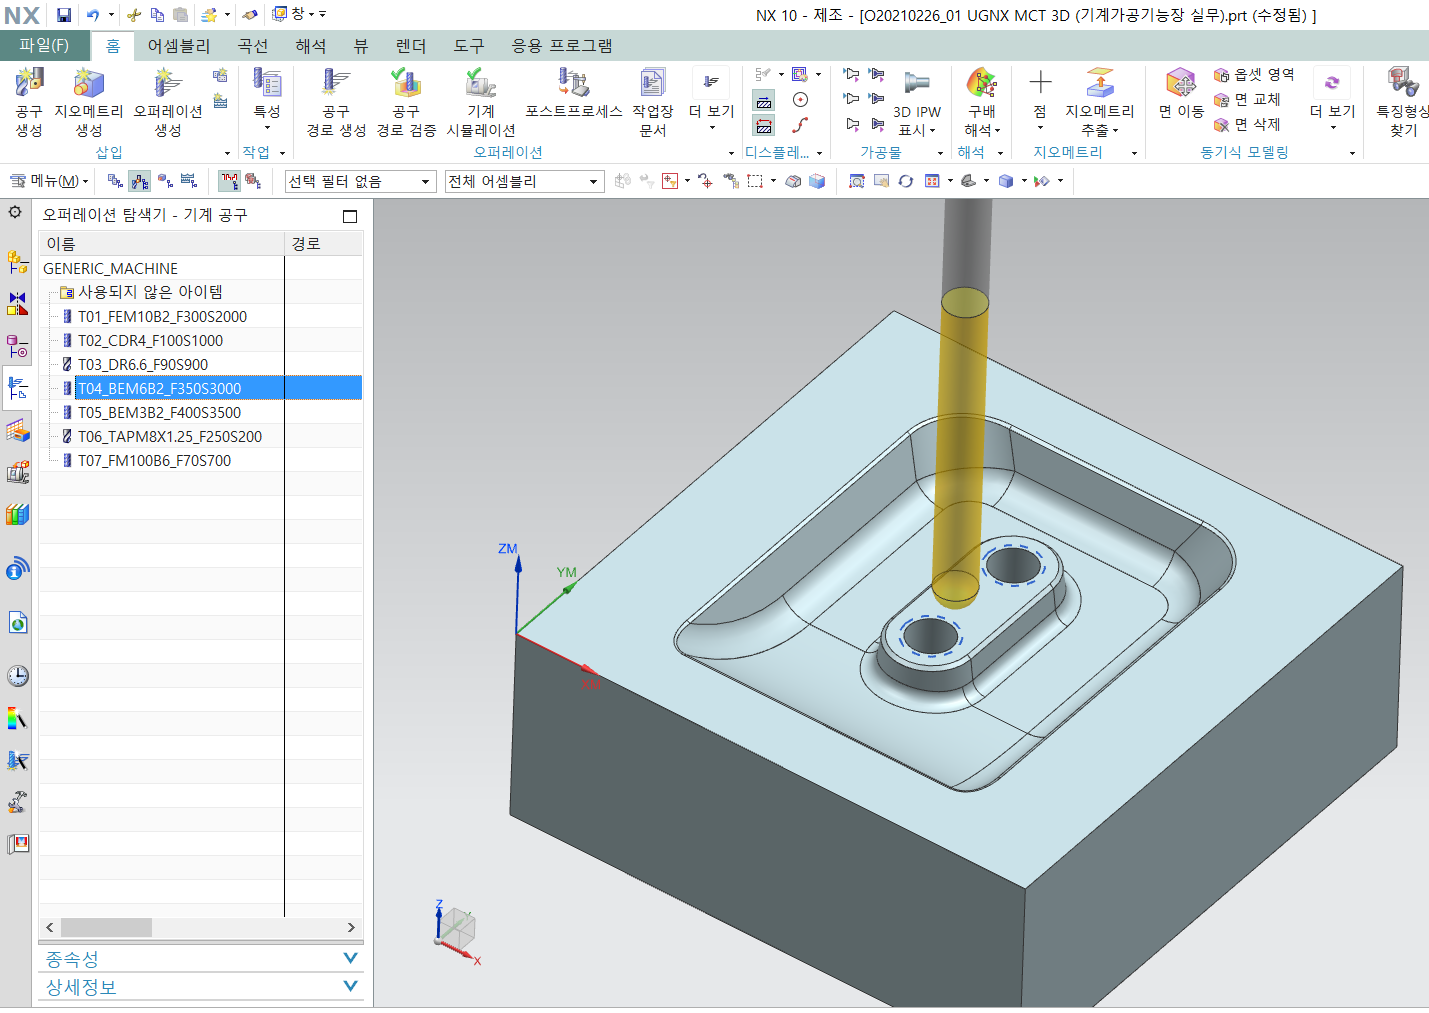Screen dimensions: 1429x1013
Task: Open the 메뉴(M) dropdown
Action: point(49,181)
